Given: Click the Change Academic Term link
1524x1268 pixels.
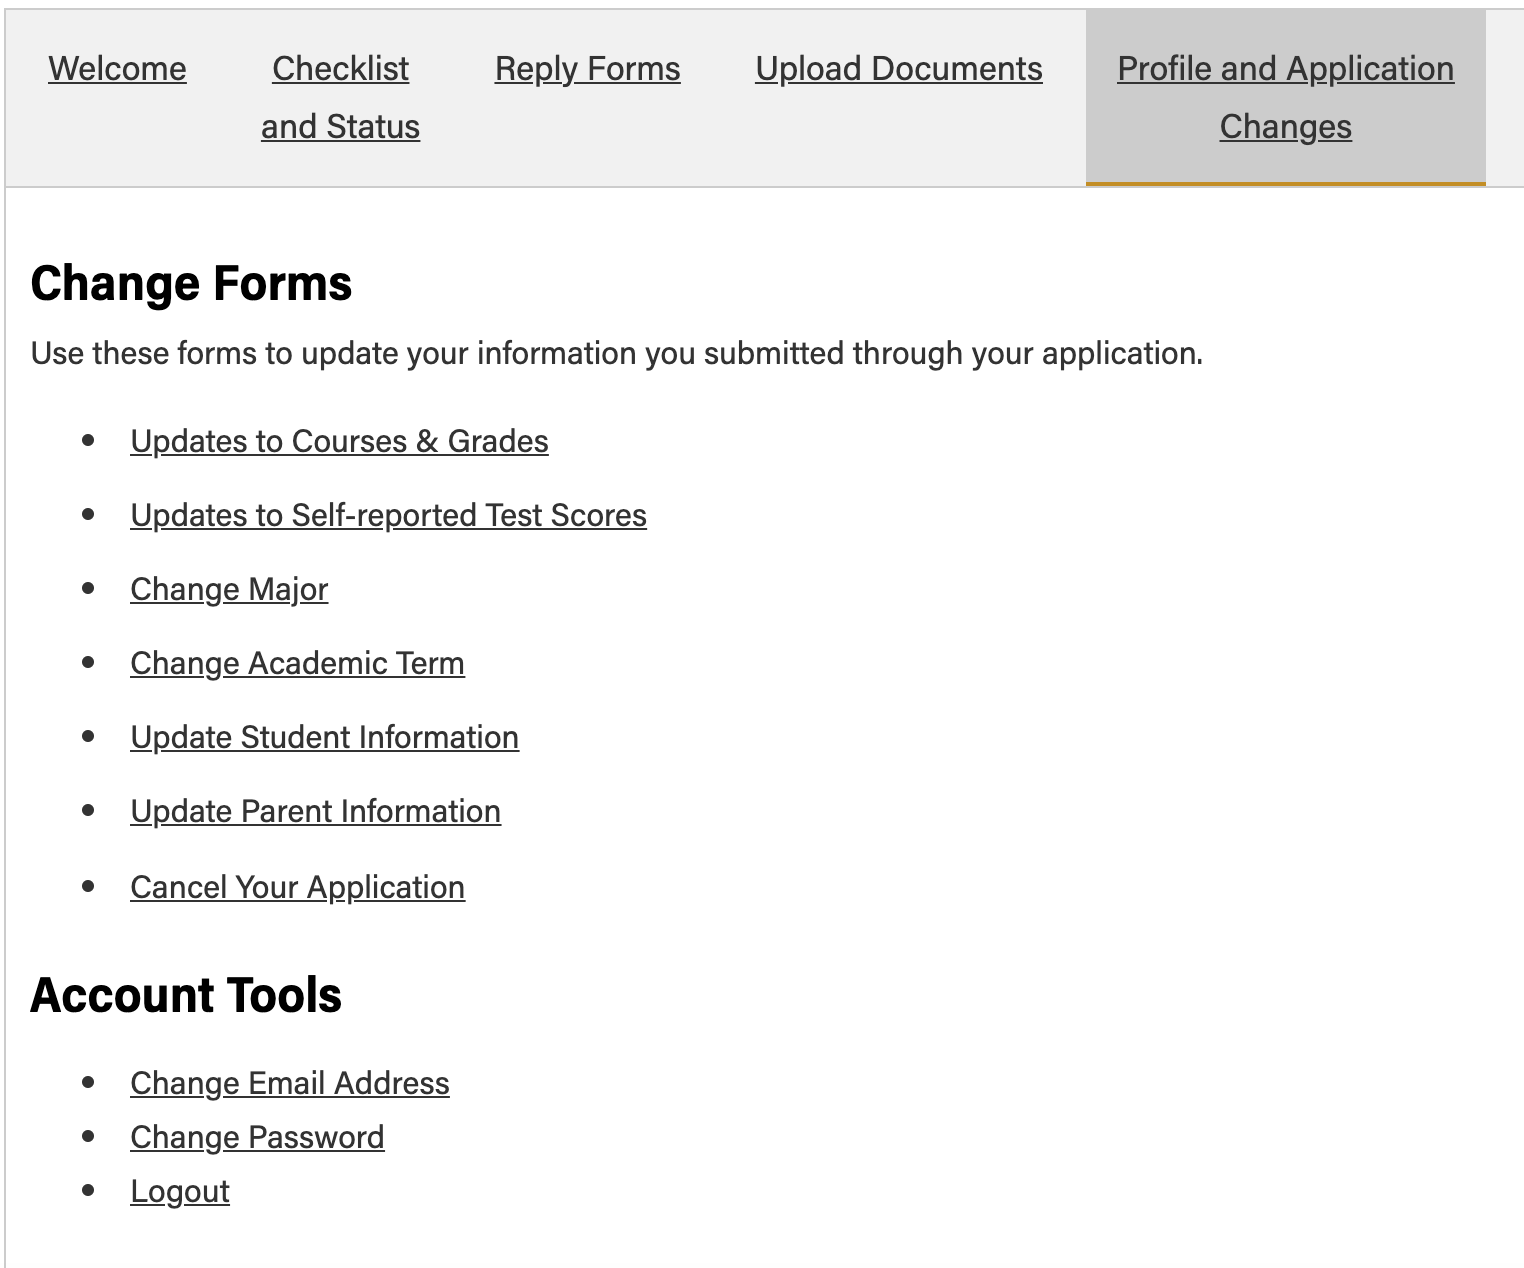Looking at the screenshot, I should [x=297, y=663].
